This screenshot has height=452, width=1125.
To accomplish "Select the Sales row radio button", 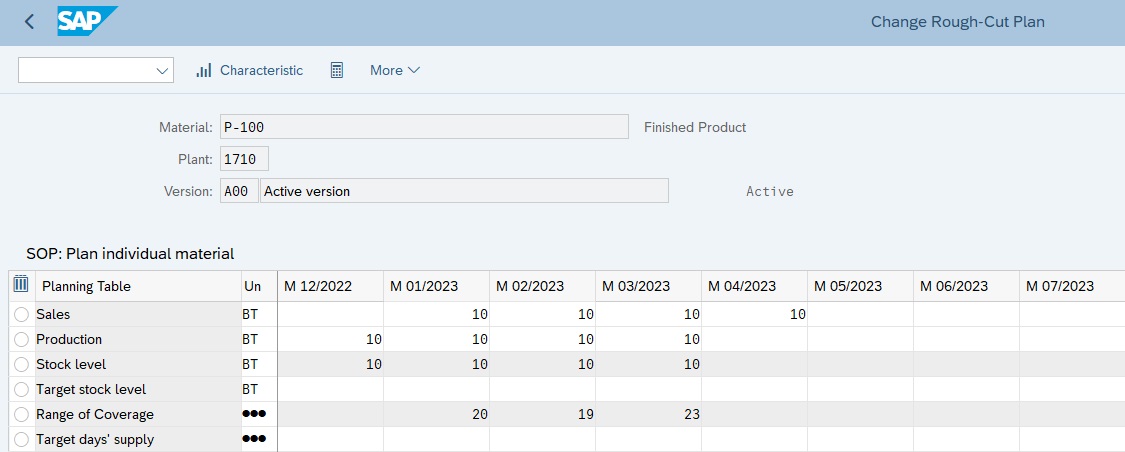I will click(22, 314).
